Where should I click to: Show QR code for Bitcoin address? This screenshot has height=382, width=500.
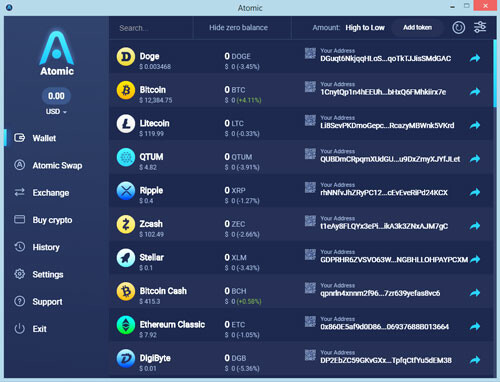(310, 87)
